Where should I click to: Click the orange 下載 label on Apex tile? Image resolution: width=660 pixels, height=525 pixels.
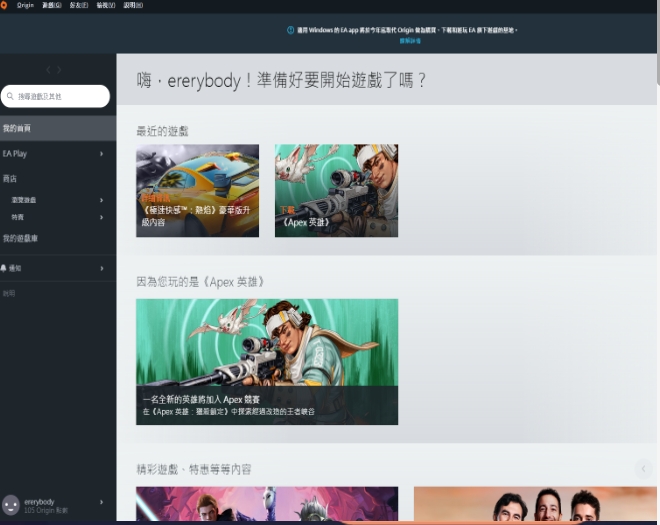click(287, 210)
